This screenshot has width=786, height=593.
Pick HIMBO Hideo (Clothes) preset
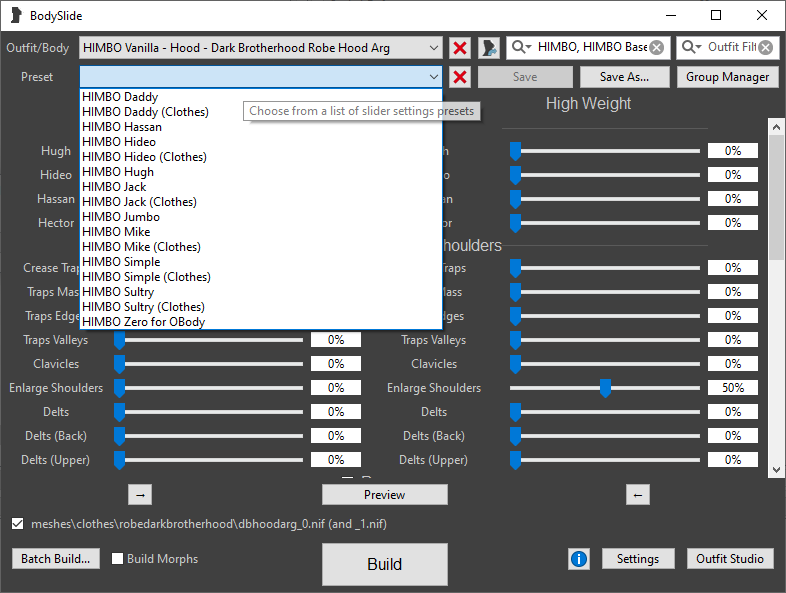pos(261,157)
